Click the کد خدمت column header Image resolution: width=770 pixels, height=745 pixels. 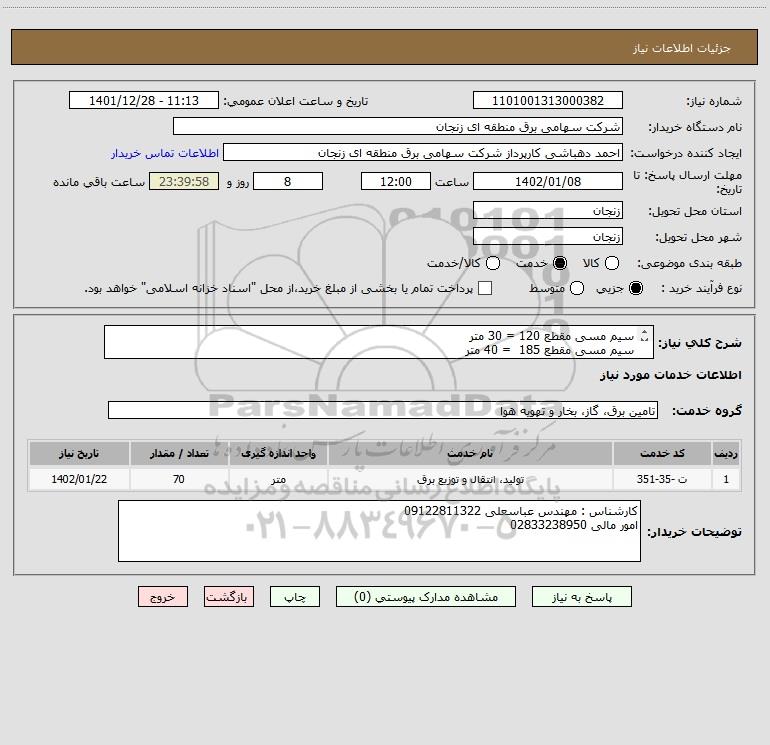(x=662, y=453)
